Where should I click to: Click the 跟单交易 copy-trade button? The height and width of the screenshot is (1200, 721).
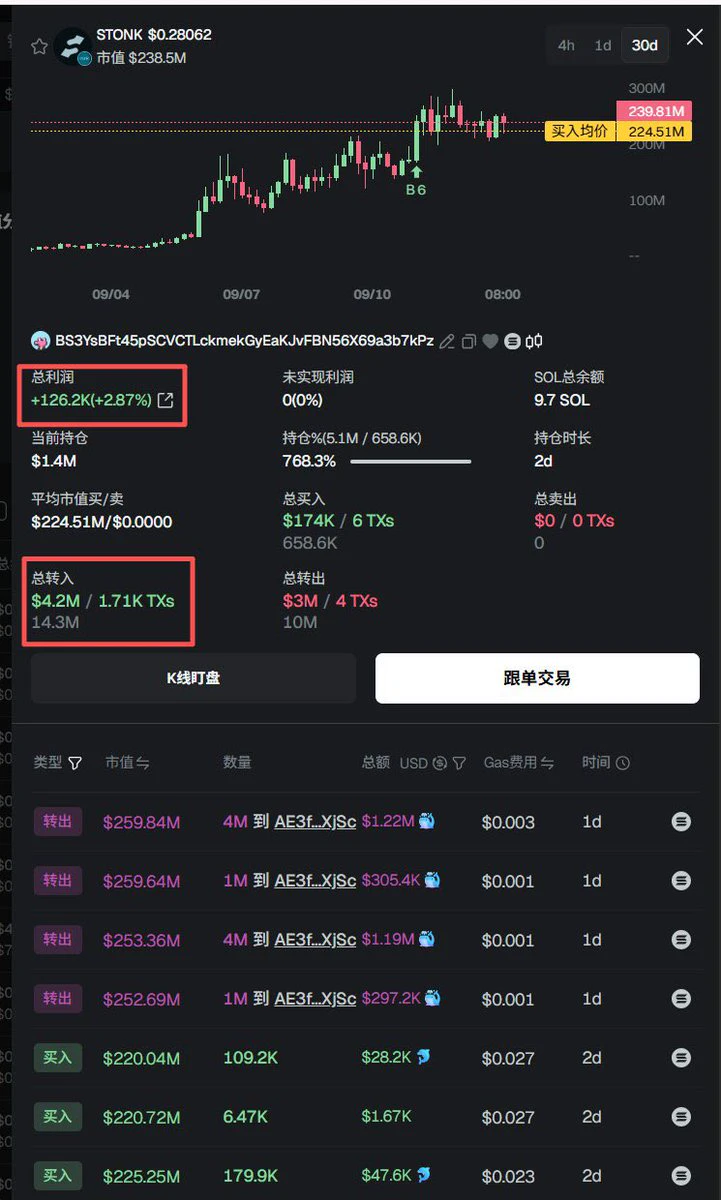[x=537, y=678]
